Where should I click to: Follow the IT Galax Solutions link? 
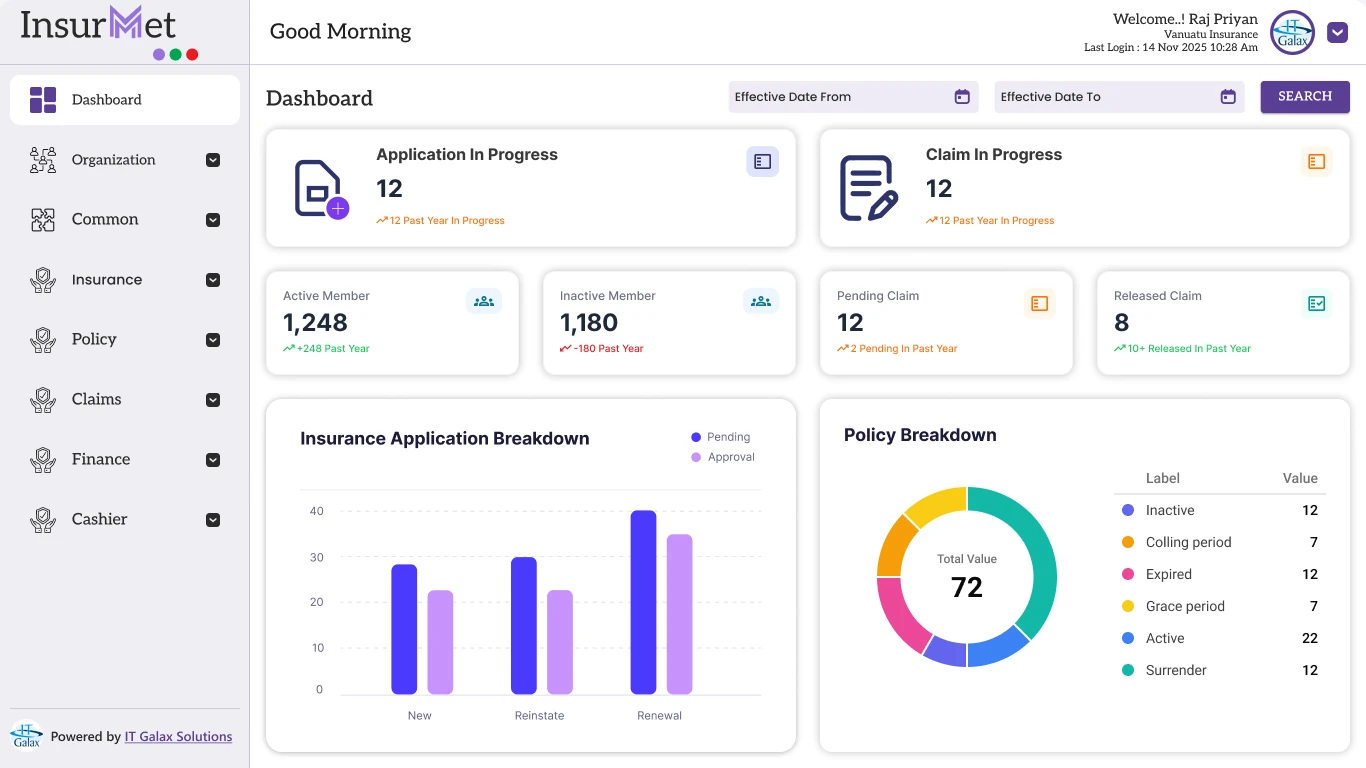click(178, 737)
